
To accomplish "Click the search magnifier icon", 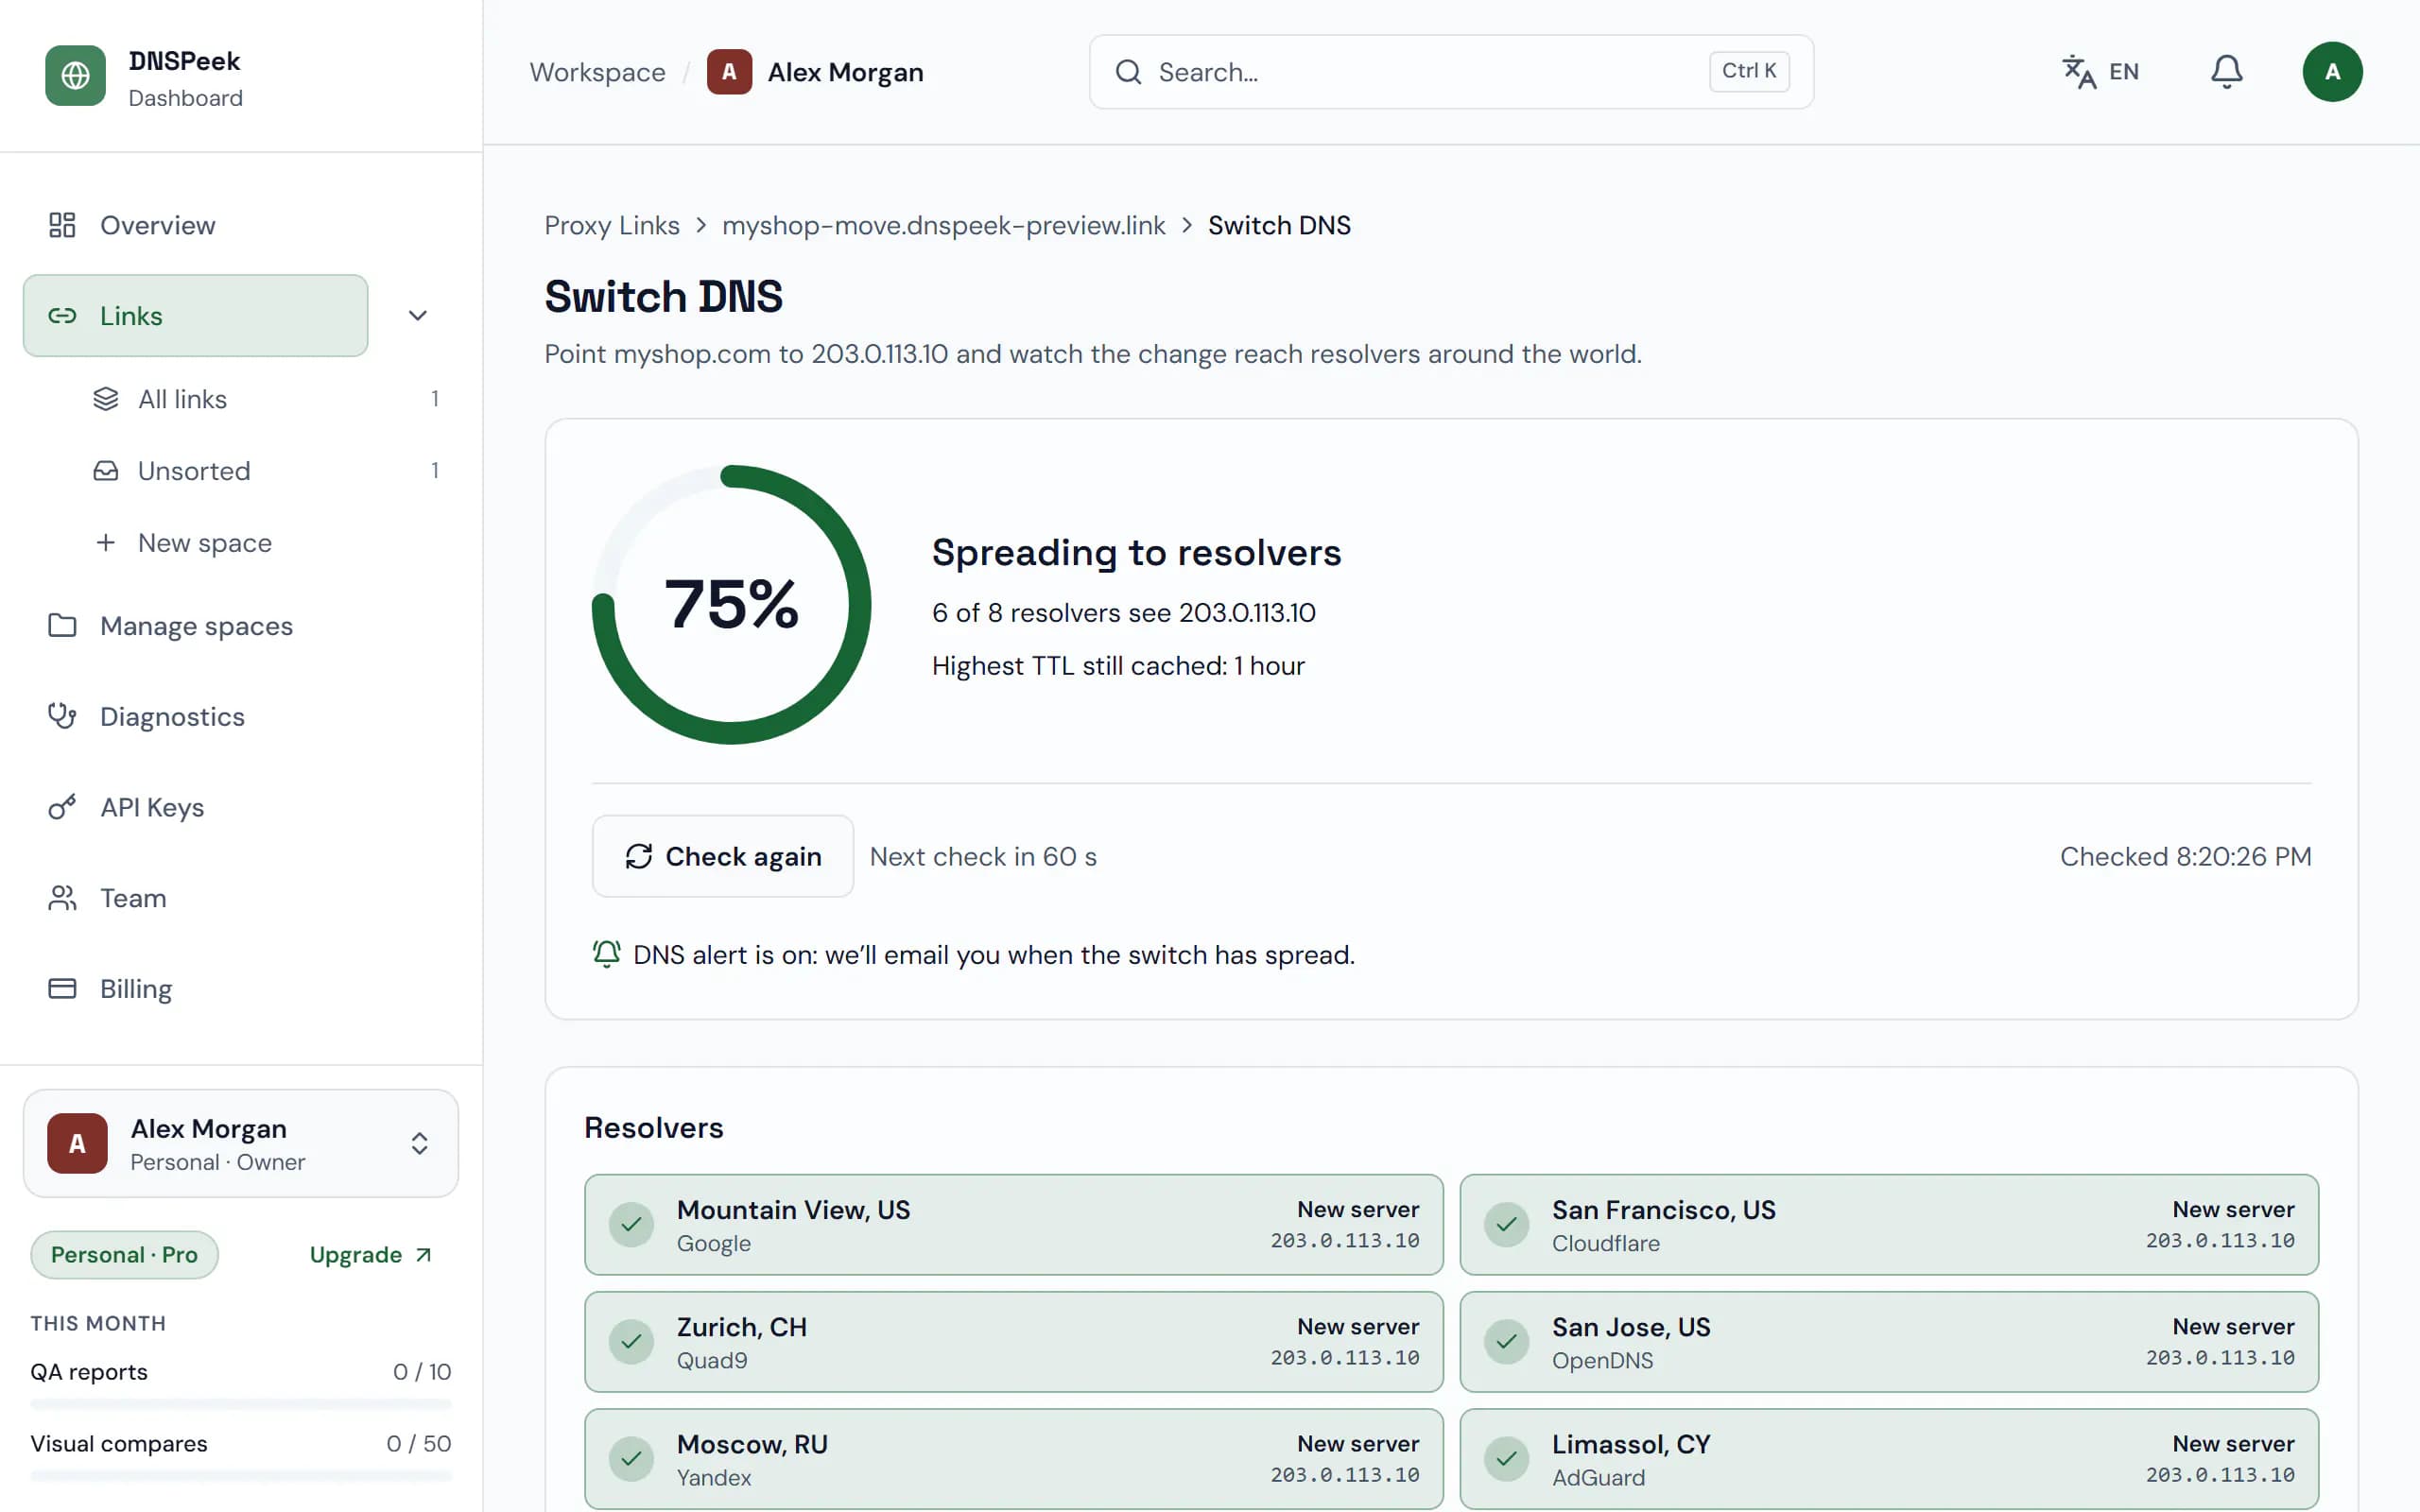I will (x=1128, y=72).
